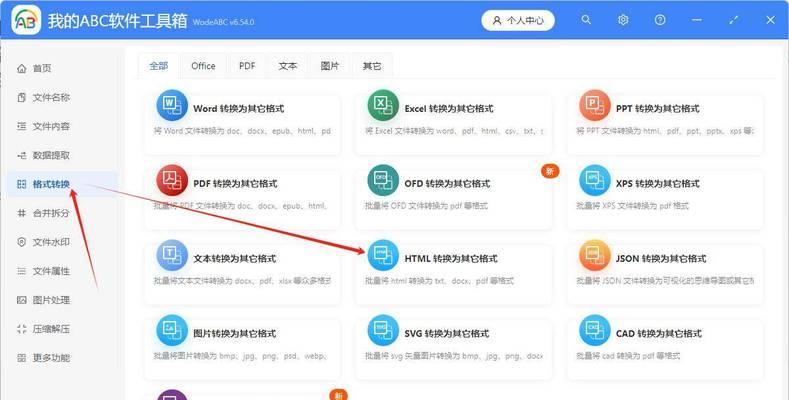Click the AB application logo
This screenshot has height=400, width=789.
click(x=26, y=20)
